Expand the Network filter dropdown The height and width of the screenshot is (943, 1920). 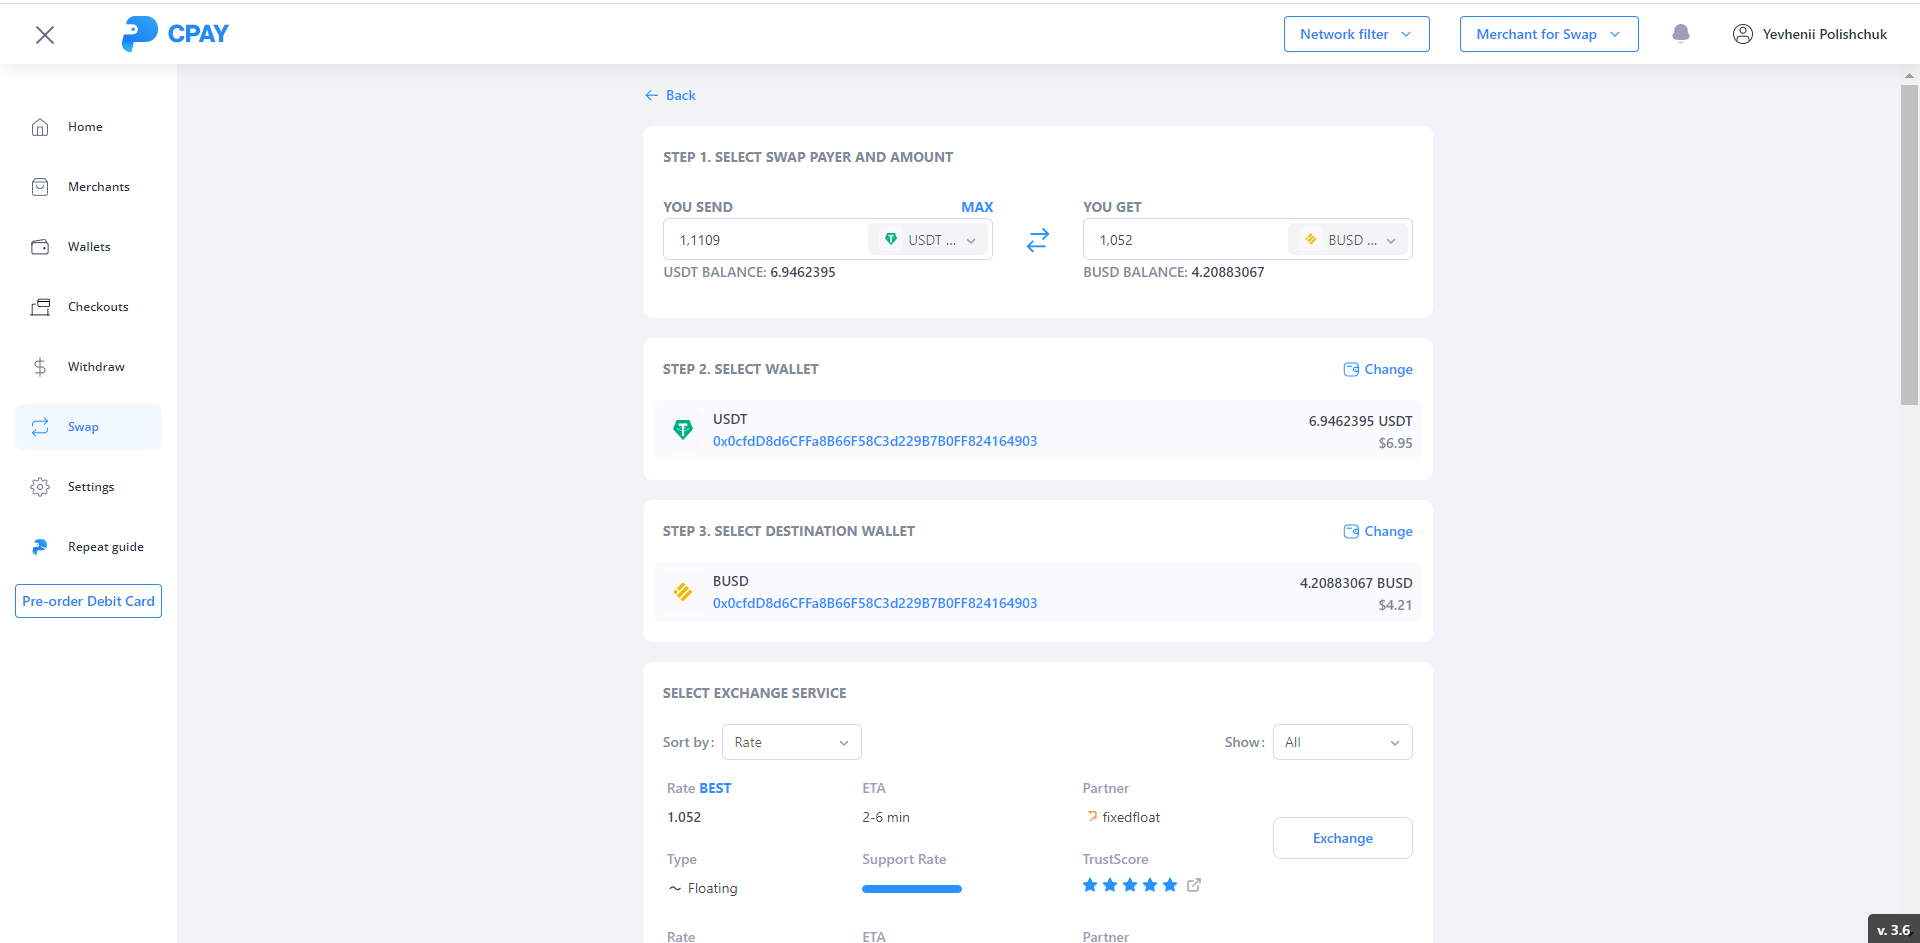coord(1356,34)
